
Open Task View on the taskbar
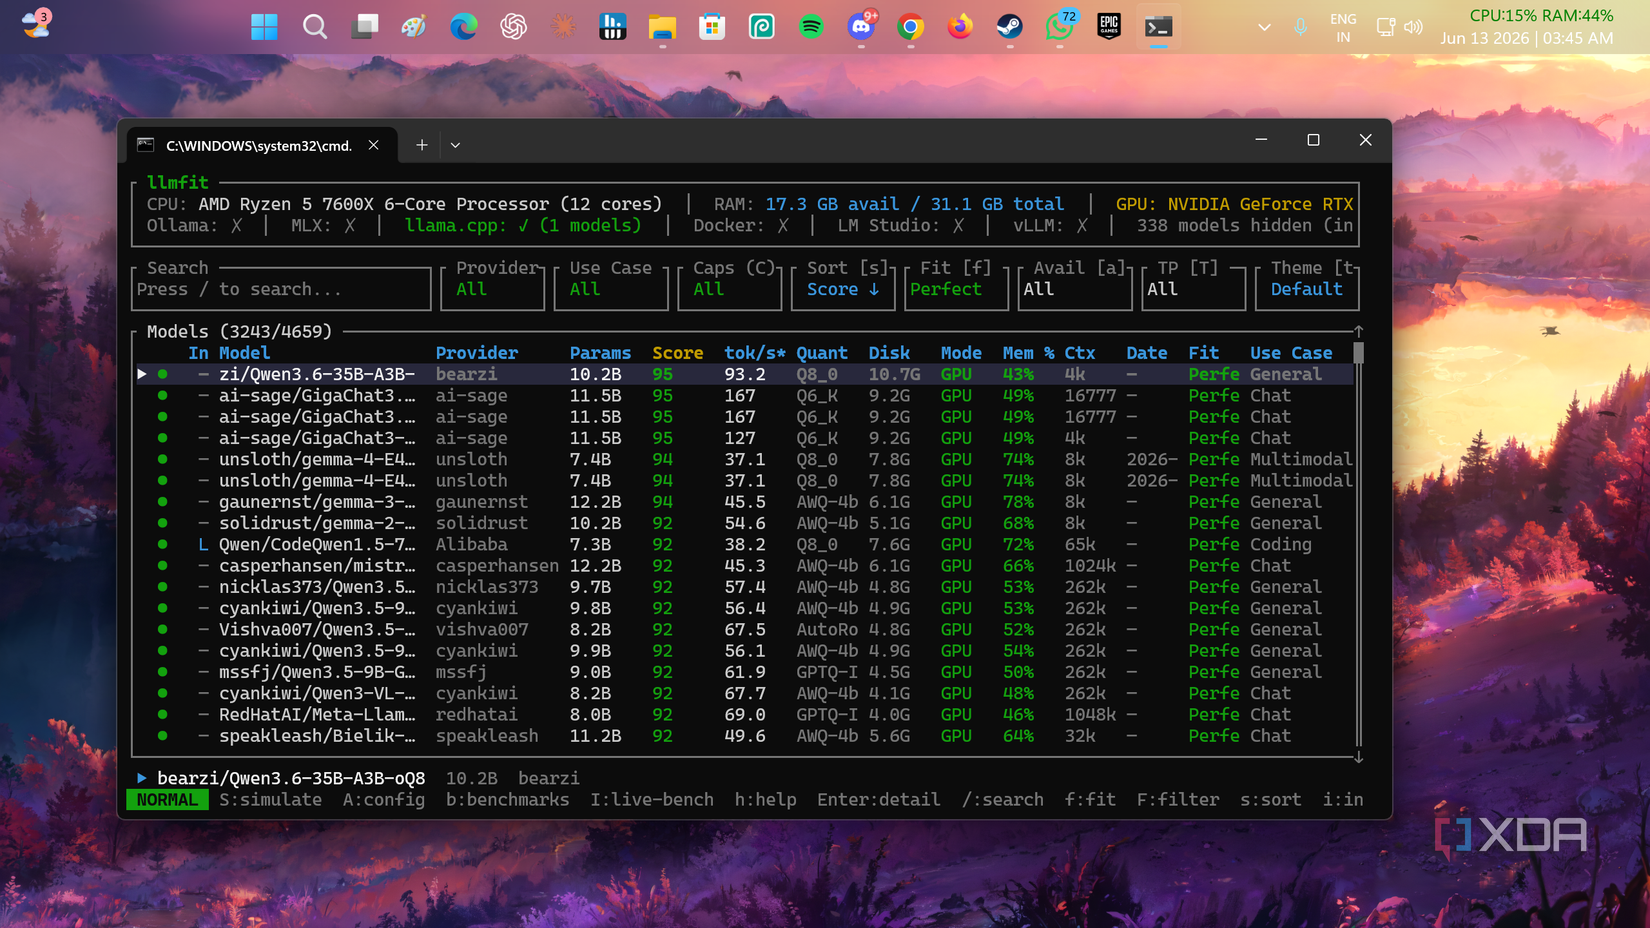coord(364,27)
